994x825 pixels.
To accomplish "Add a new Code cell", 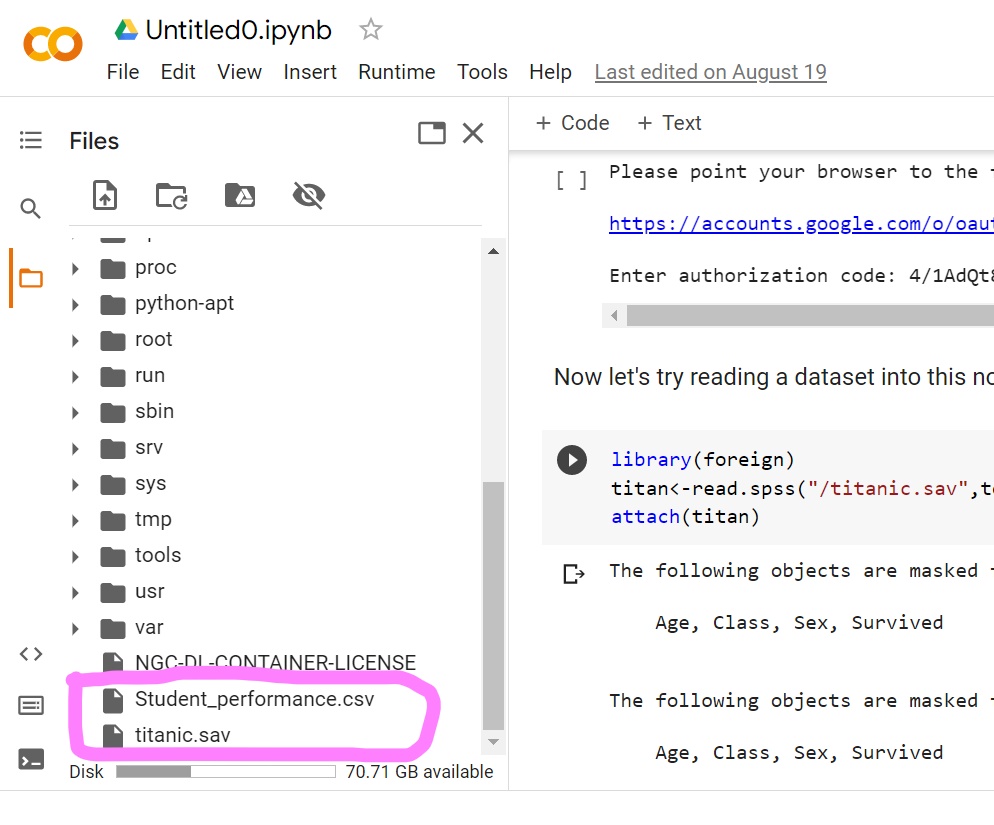I will (x=572, y=123).
